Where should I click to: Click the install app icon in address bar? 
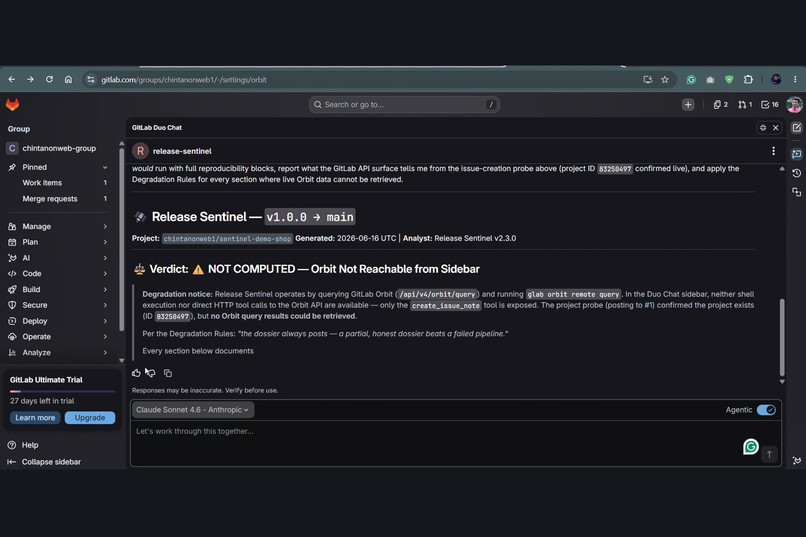pyautogui.click(x=647, y=80)
